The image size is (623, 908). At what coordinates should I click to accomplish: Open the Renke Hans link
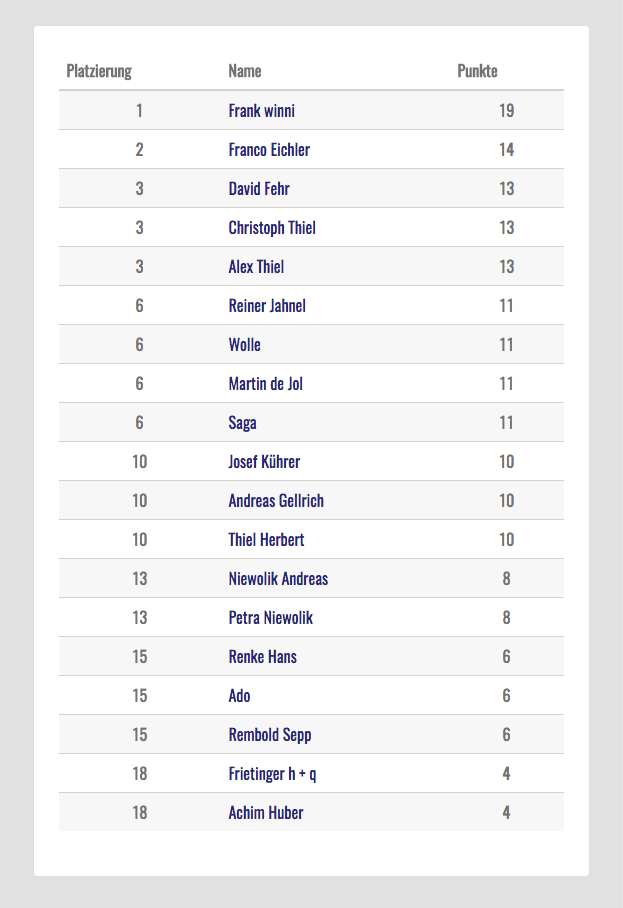pos(262,657)
